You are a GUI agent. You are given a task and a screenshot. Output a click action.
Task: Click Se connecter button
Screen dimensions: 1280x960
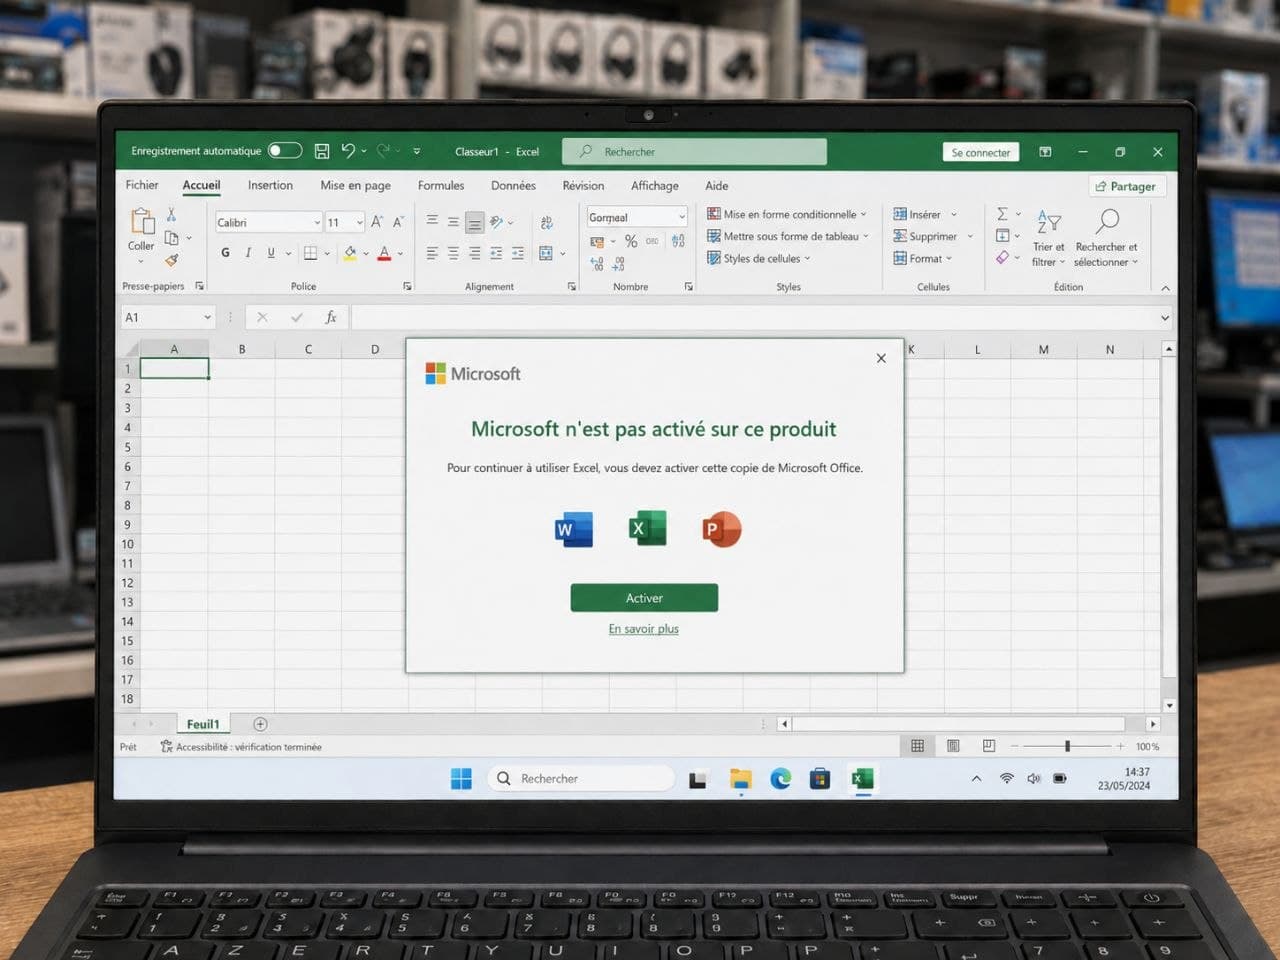coord(980,152)
